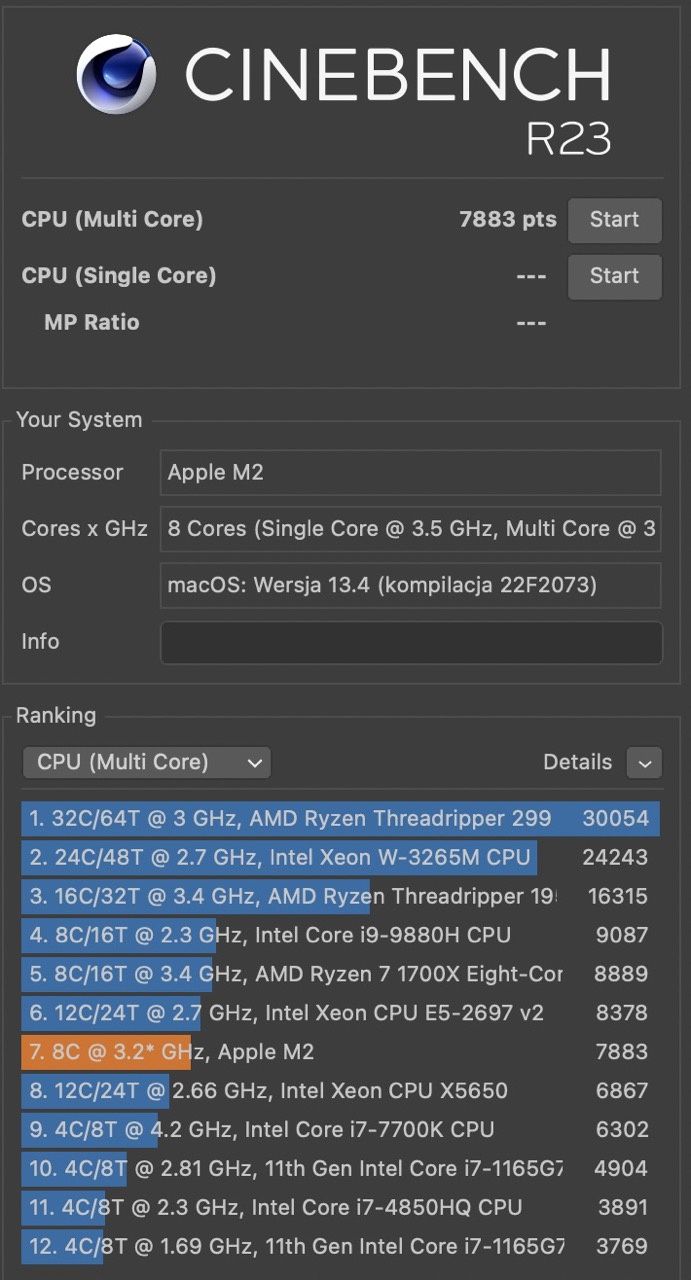This screenshot has width=691, height=1280.
Task: Click the 7883 pts multi core score
Action: (x=508, y=220)
